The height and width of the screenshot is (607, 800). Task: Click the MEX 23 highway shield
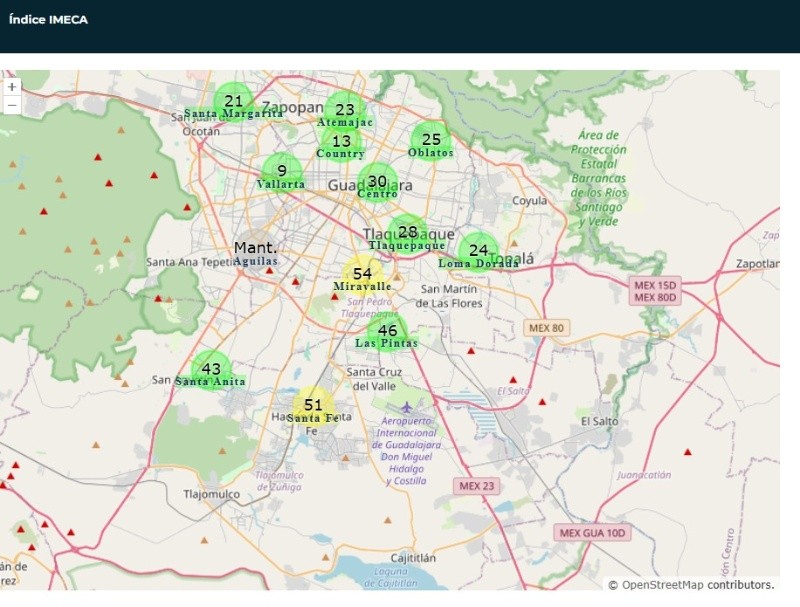(476, 486)
